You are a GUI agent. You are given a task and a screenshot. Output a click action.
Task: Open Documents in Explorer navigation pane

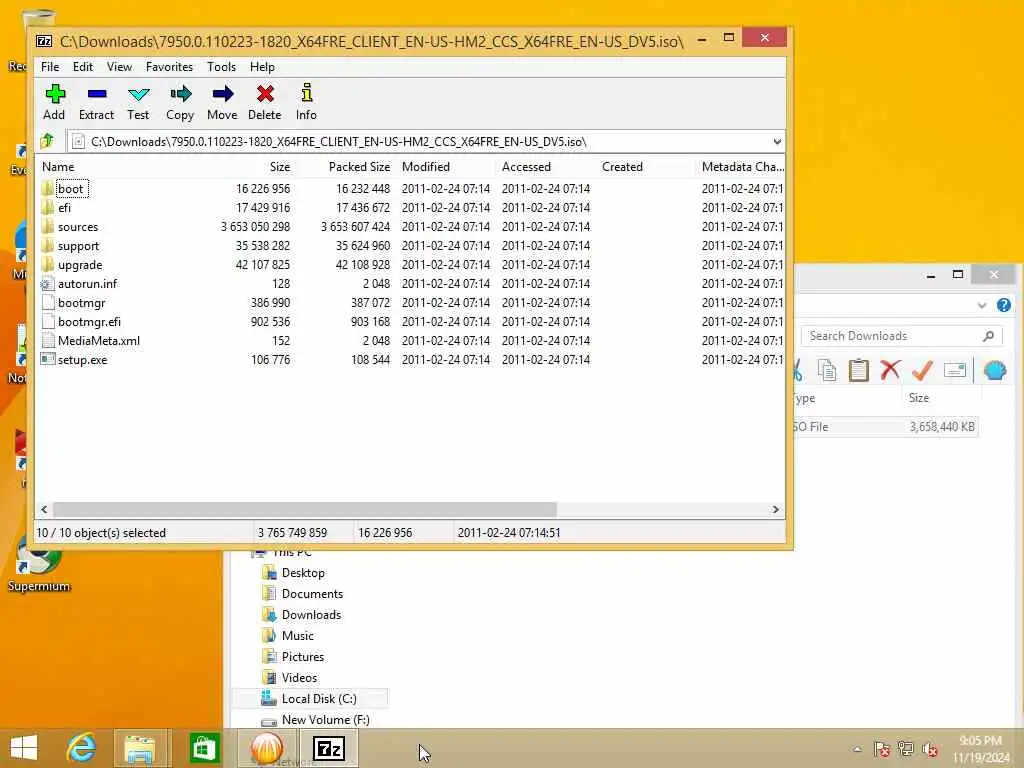[x=312, y=594]
